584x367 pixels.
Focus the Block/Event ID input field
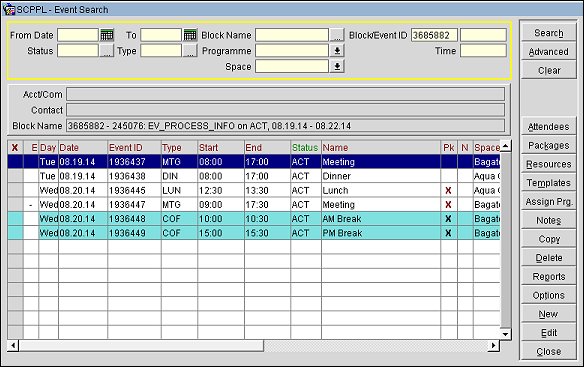point(434,35)
